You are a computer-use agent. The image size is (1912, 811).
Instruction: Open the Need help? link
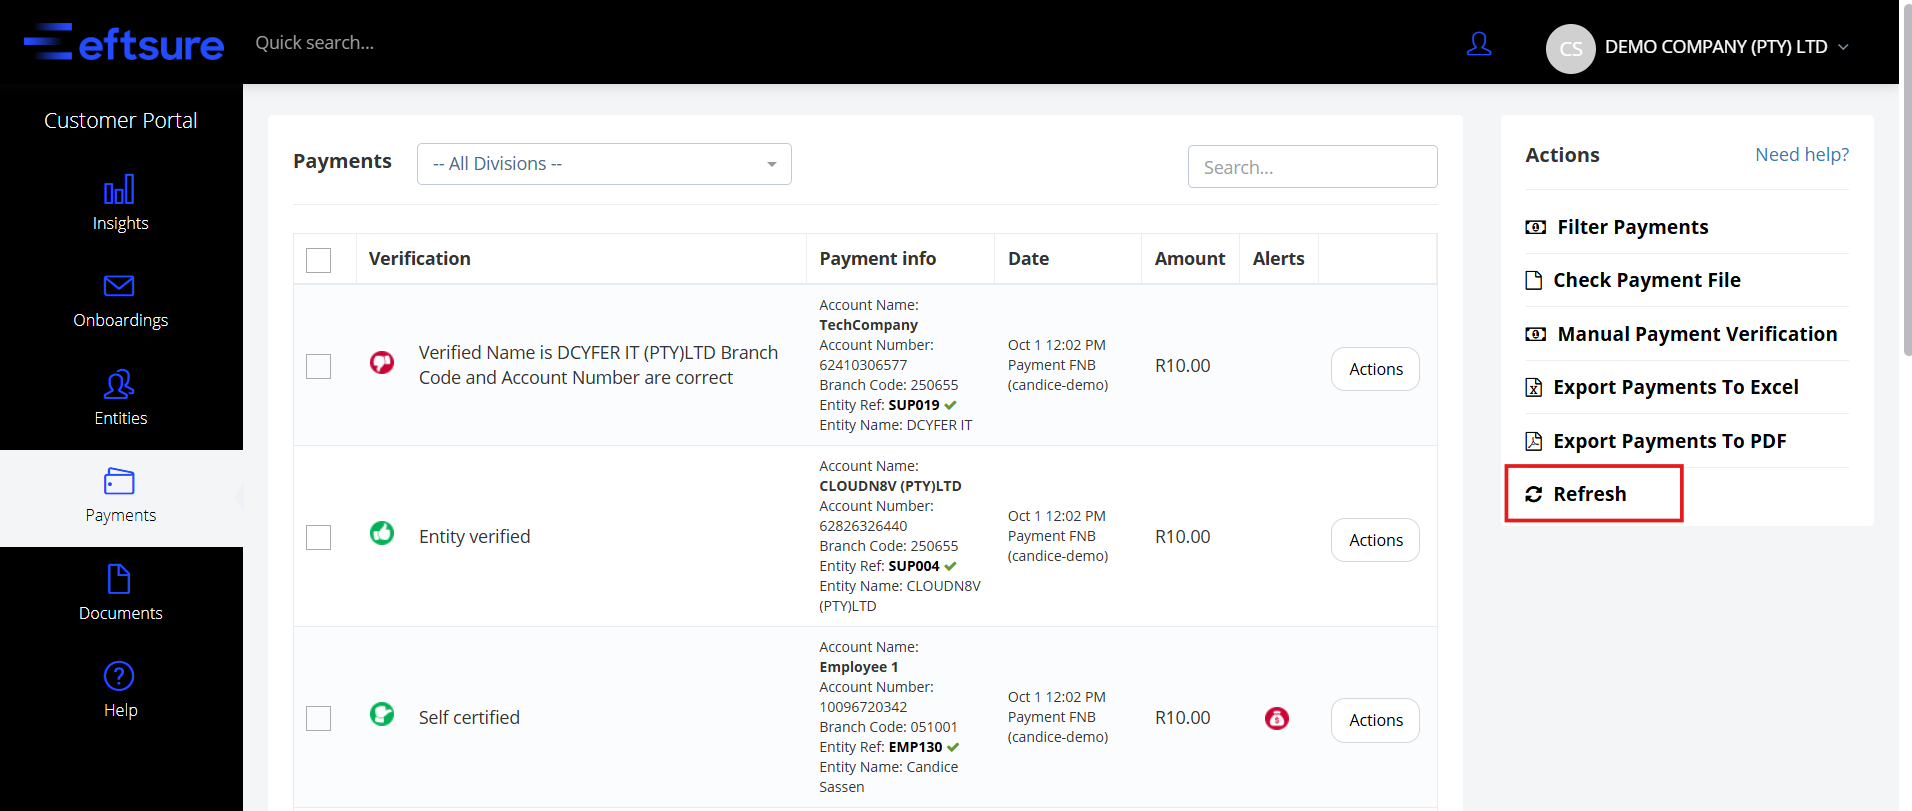pos(1801,155)
